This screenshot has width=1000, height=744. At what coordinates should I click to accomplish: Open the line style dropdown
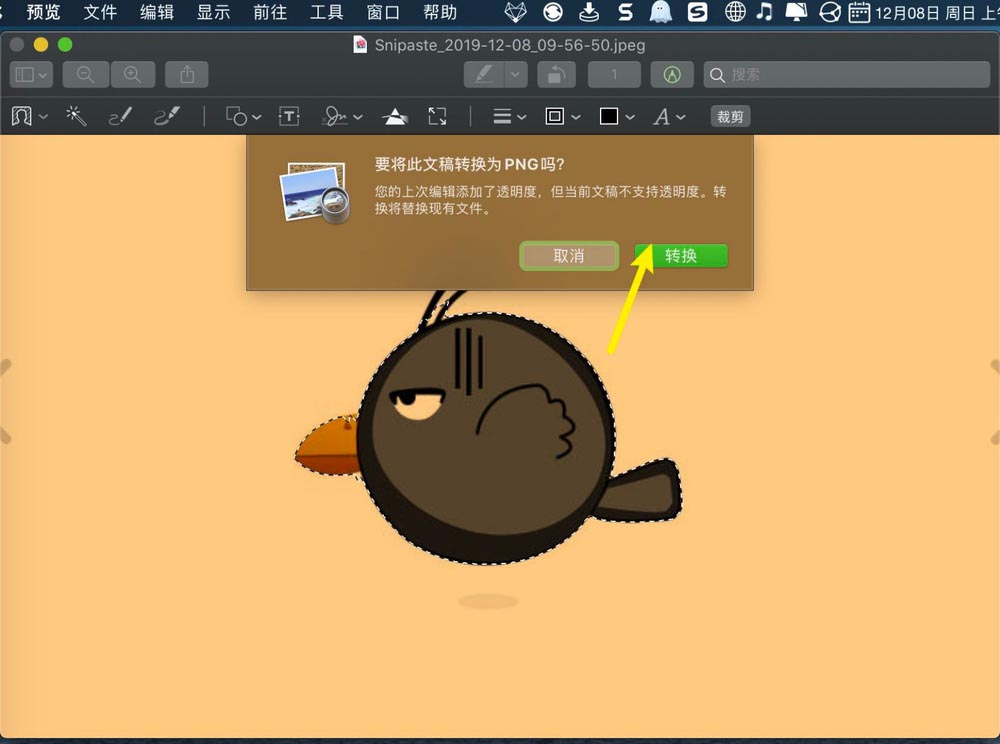[x=509, y=116]
